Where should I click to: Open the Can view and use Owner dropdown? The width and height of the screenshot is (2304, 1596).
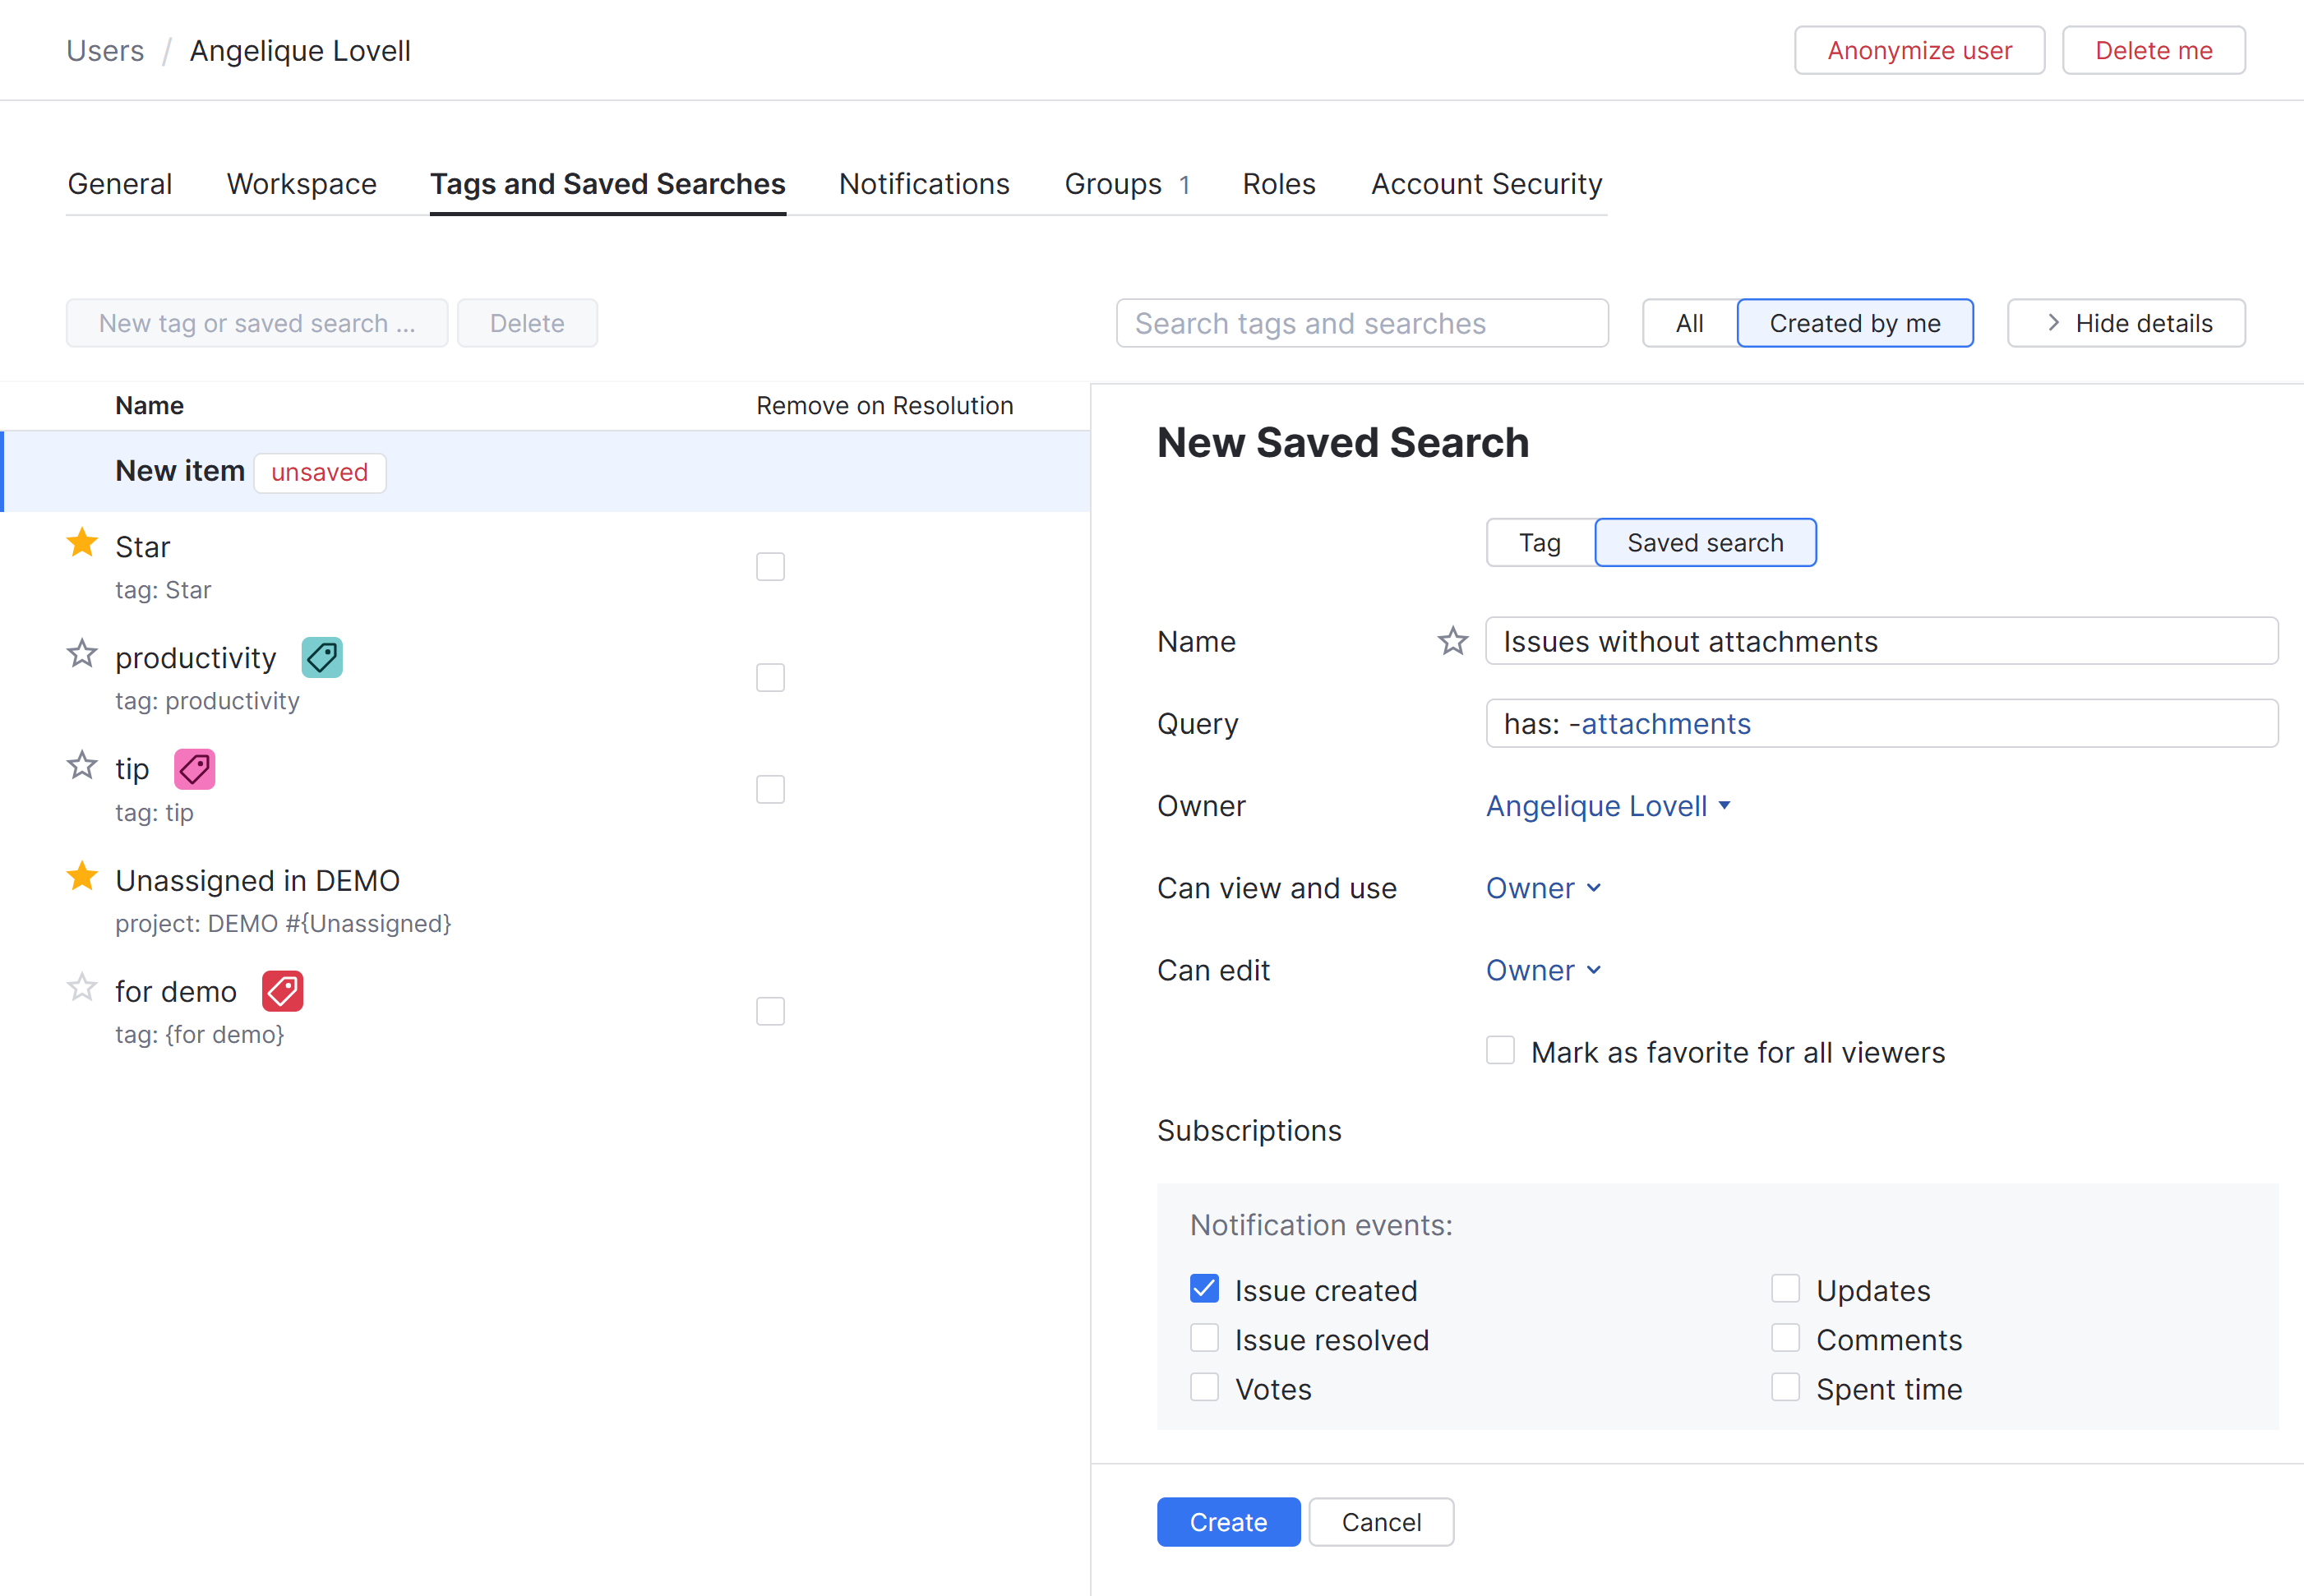point(1543,887)
